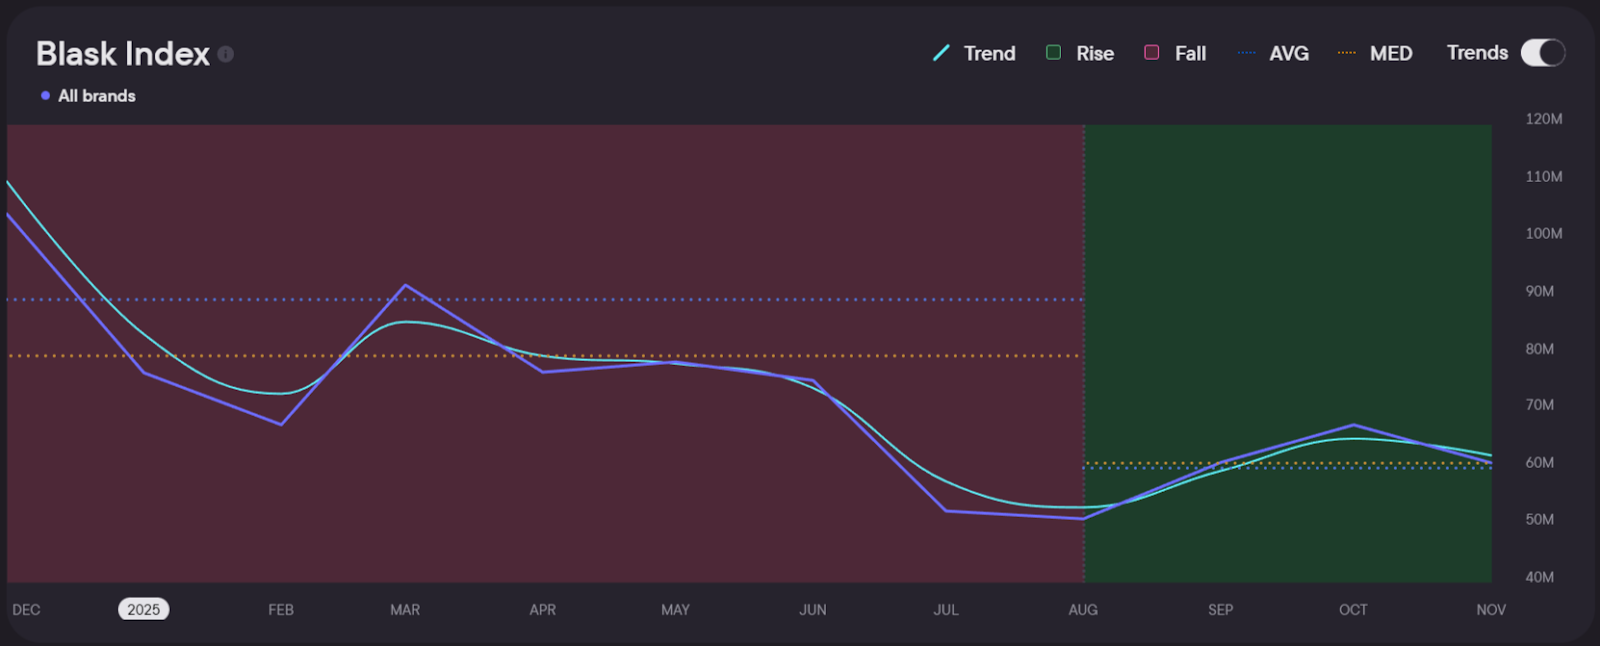
Task: Click the Trend line legend icon
Action: pos(941,53)
